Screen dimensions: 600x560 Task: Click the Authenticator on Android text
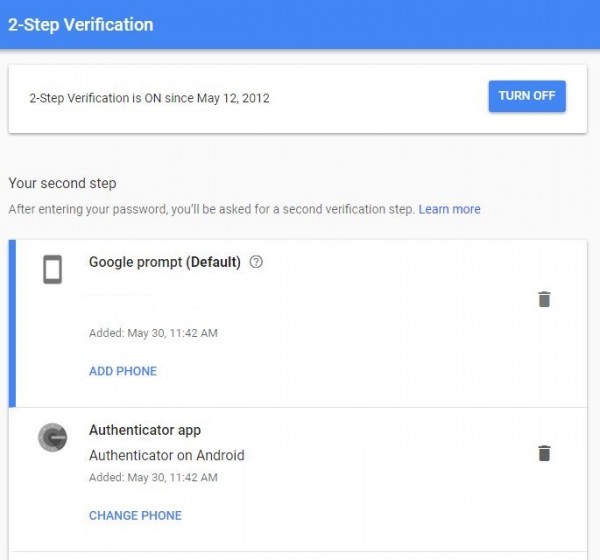click(x=167, y=455)
